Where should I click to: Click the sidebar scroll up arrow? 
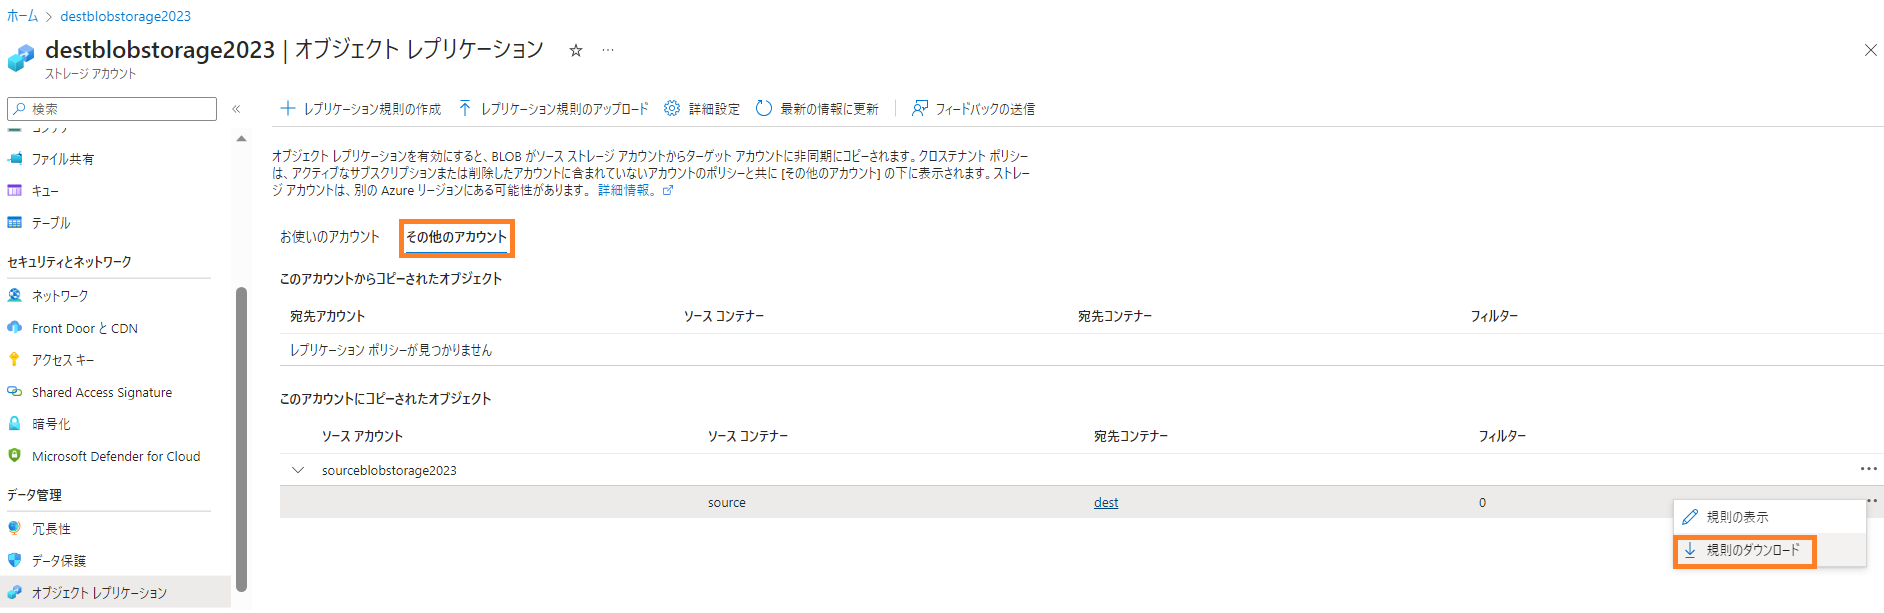[241, 139]
